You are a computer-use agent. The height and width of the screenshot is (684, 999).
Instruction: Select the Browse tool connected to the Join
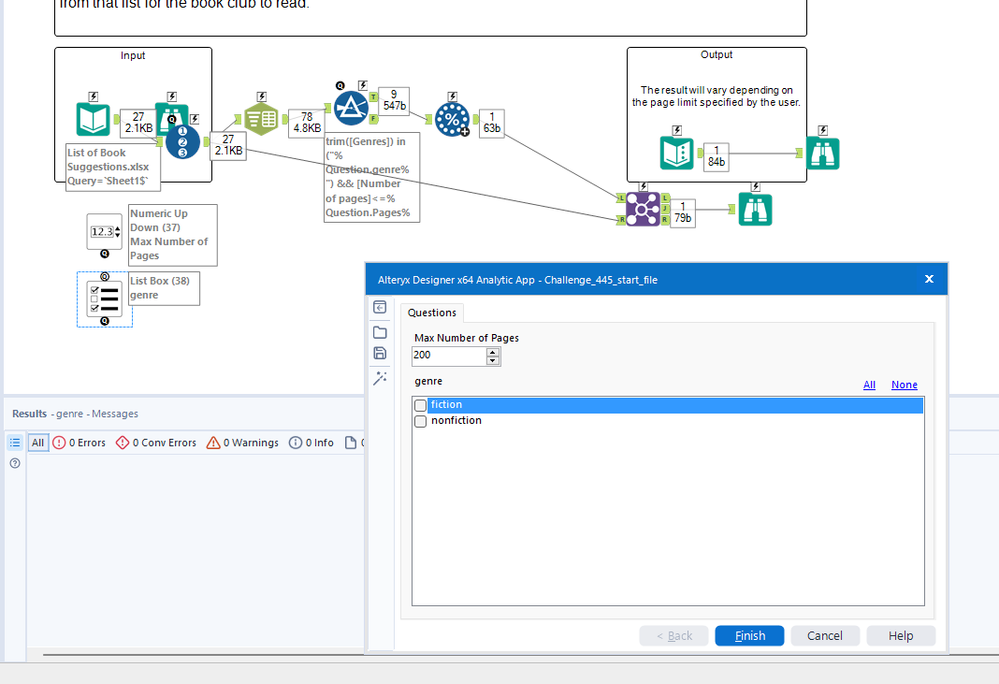[x=755, y=209]
